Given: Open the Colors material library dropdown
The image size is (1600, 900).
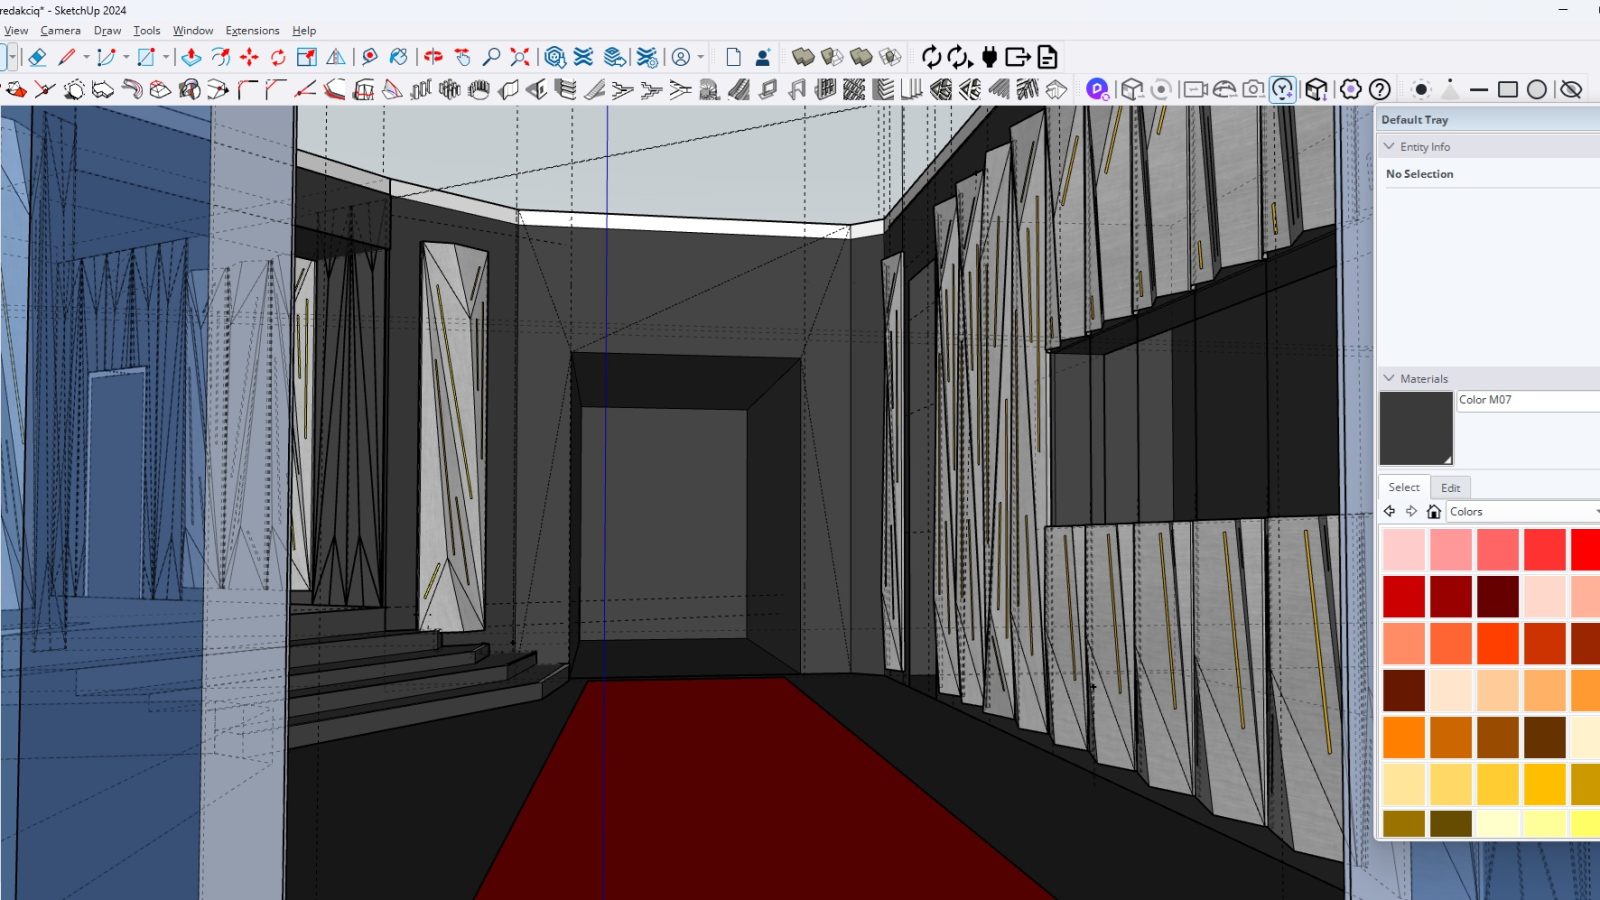Looking at the screenshot, I should point(1522,511).
